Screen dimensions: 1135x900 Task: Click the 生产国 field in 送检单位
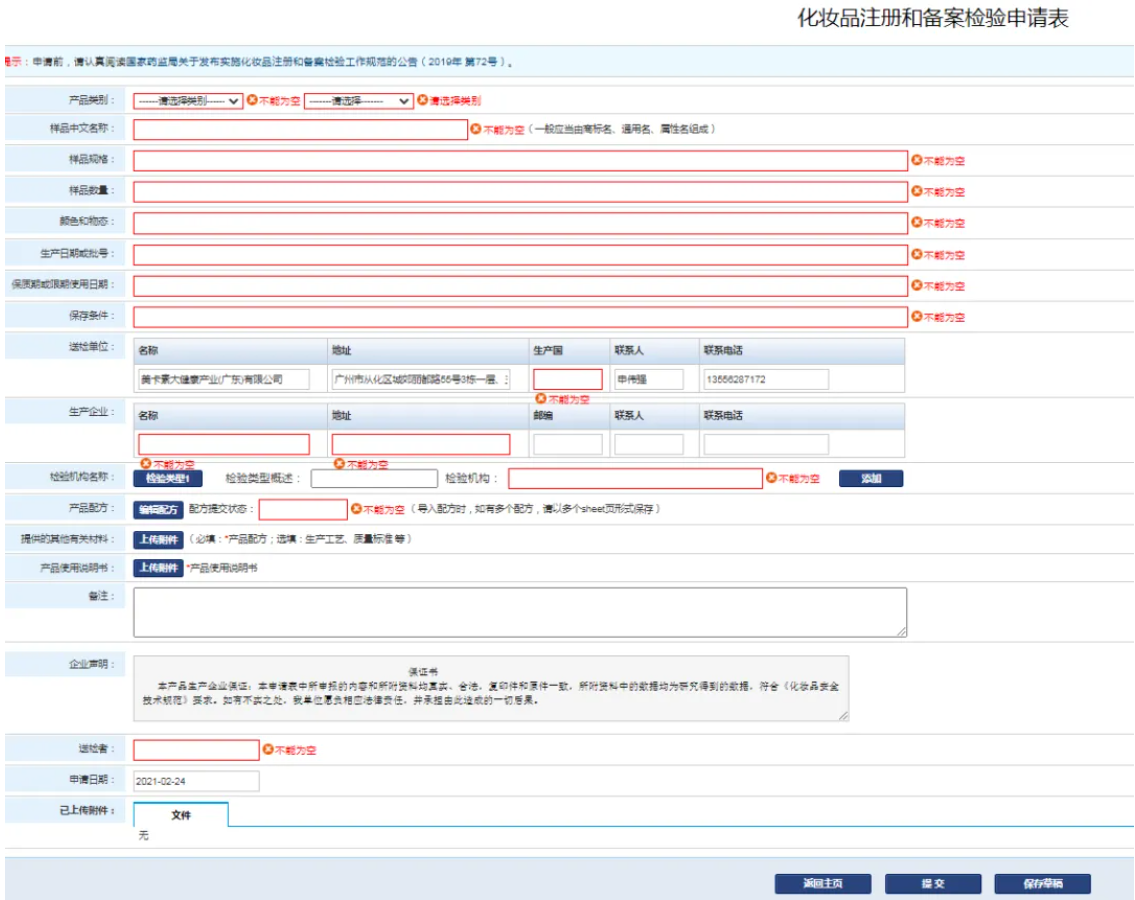click(x=567, y=380)
